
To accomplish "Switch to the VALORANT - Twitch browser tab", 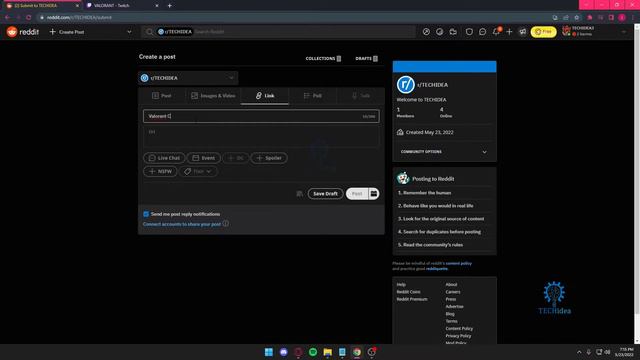I will click(x=122, y=6).
